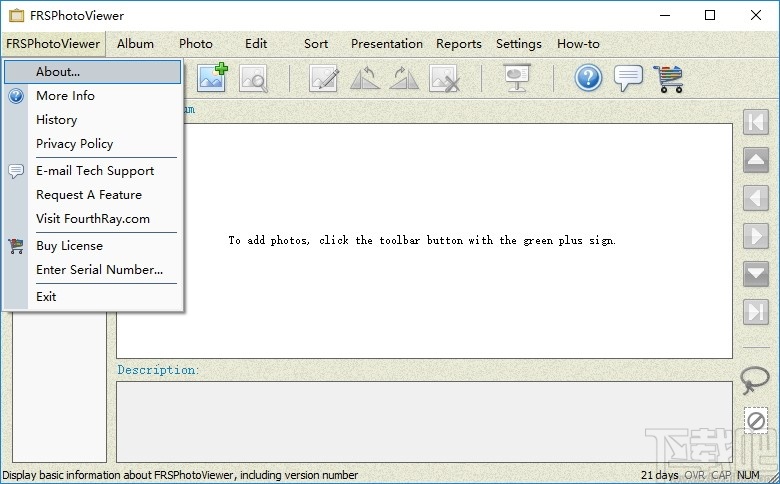The height and width of the screenshot is (484, 780).
Task: Minimize the FRSPhotoViewer window
Action: click(665, 15)
